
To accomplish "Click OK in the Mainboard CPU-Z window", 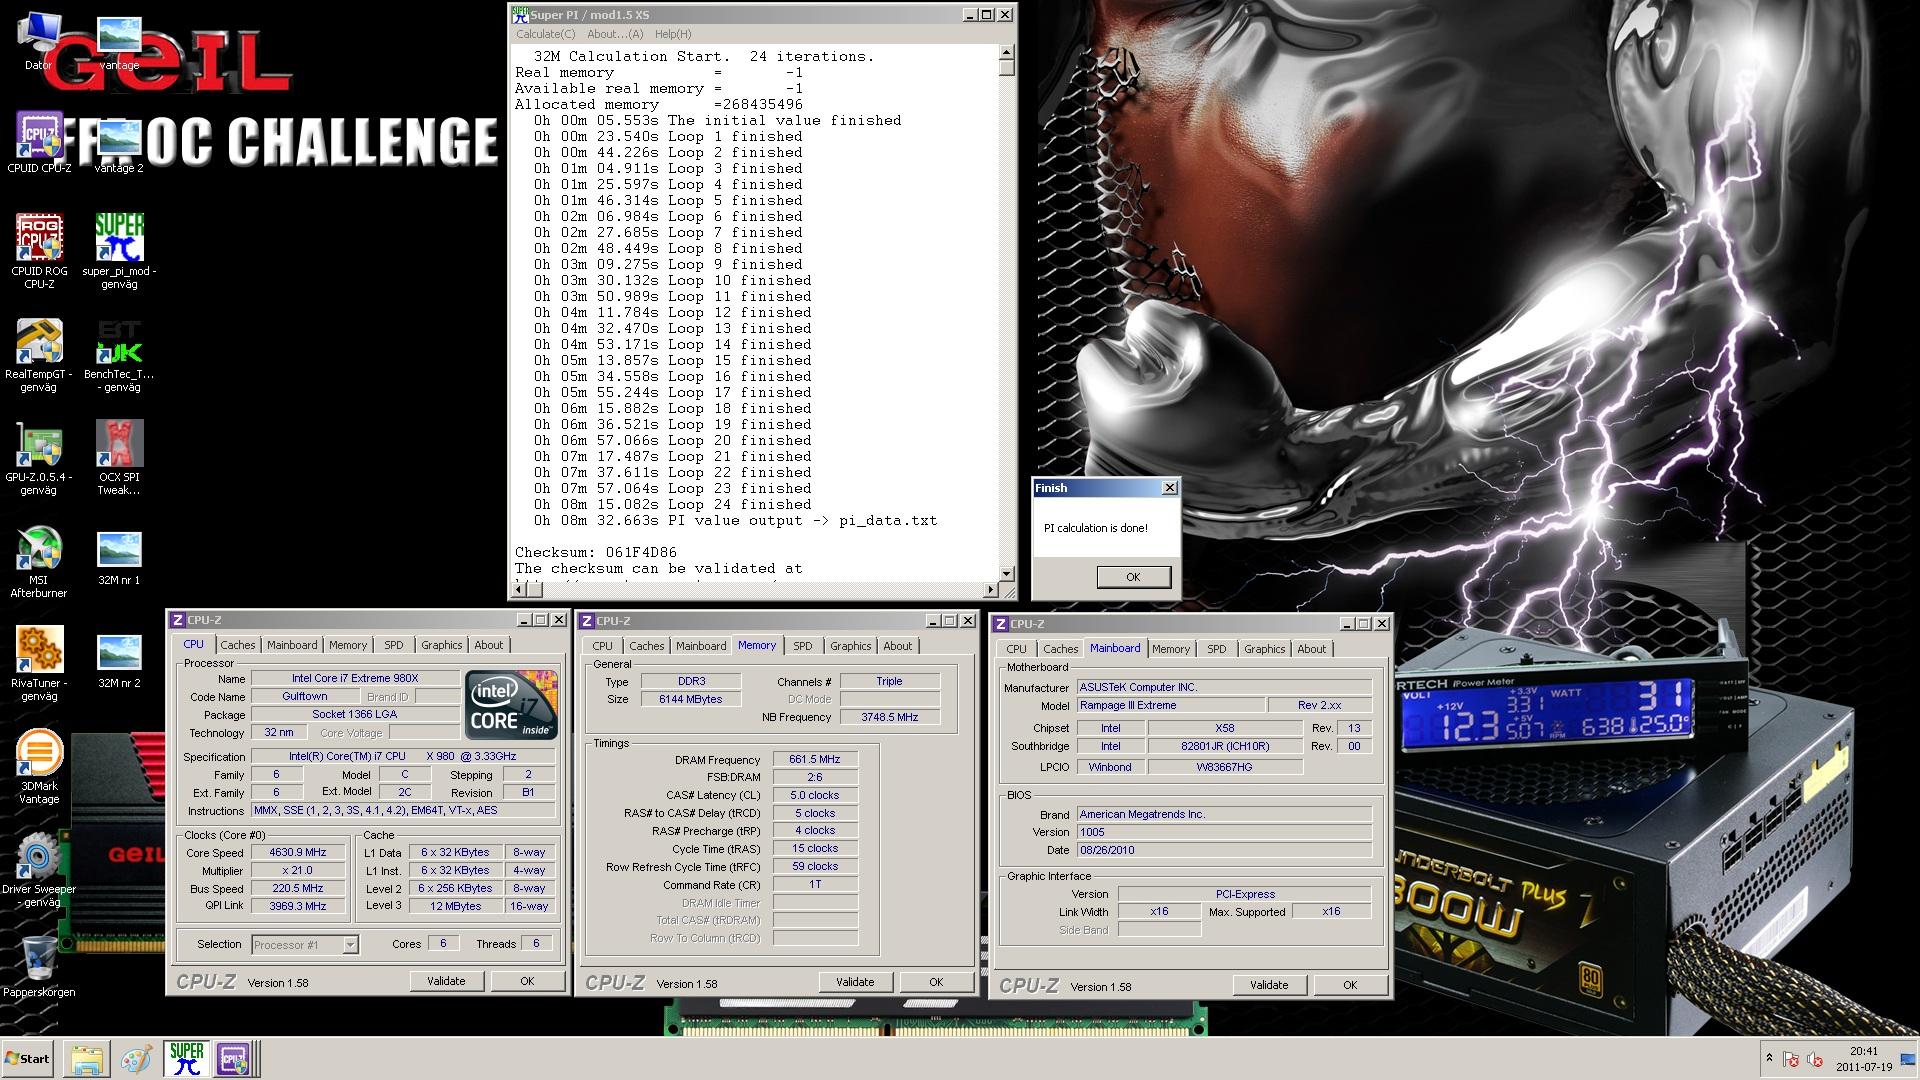I will pos(1350,985).
